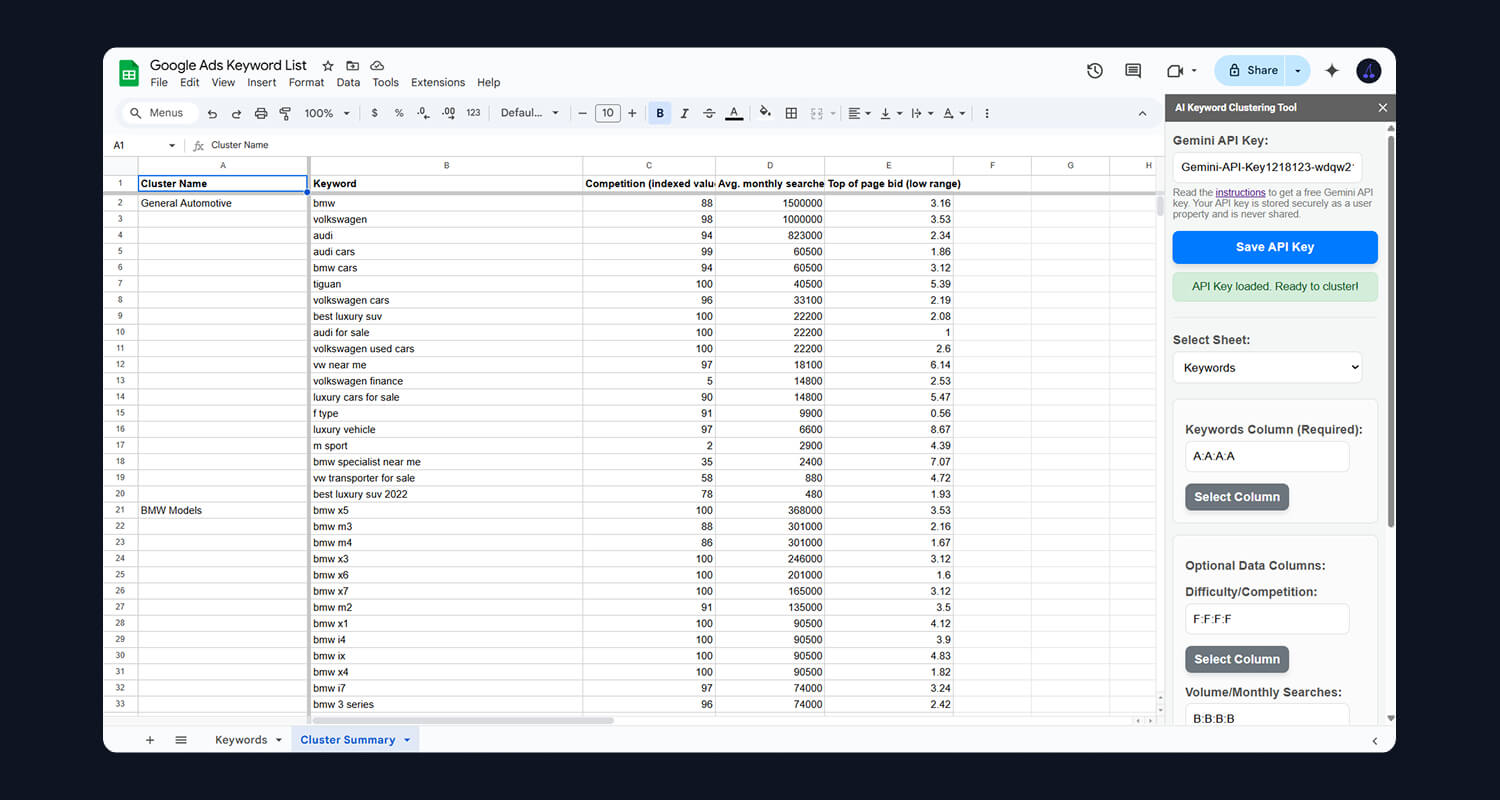Open the zoom 100% dropdown
The image size is (1500, 800).
coord(327,113)
